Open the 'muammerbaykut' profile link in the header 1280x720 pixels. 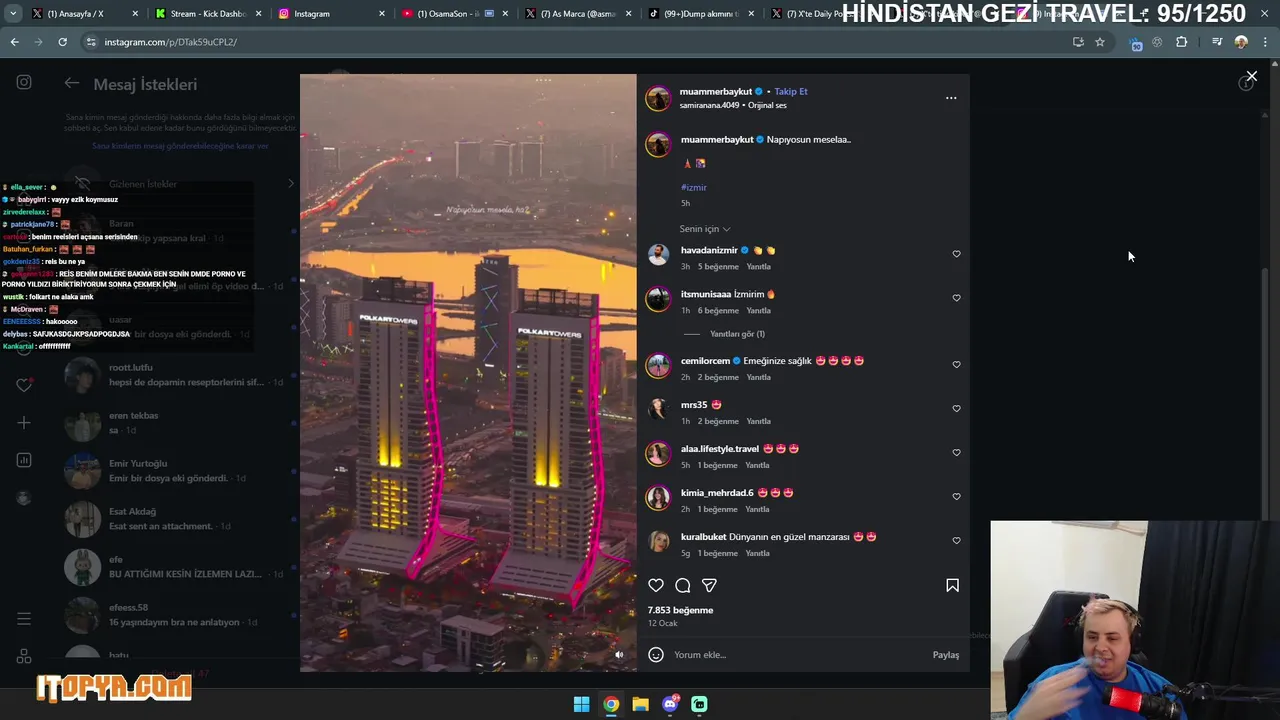click(716, 91)
